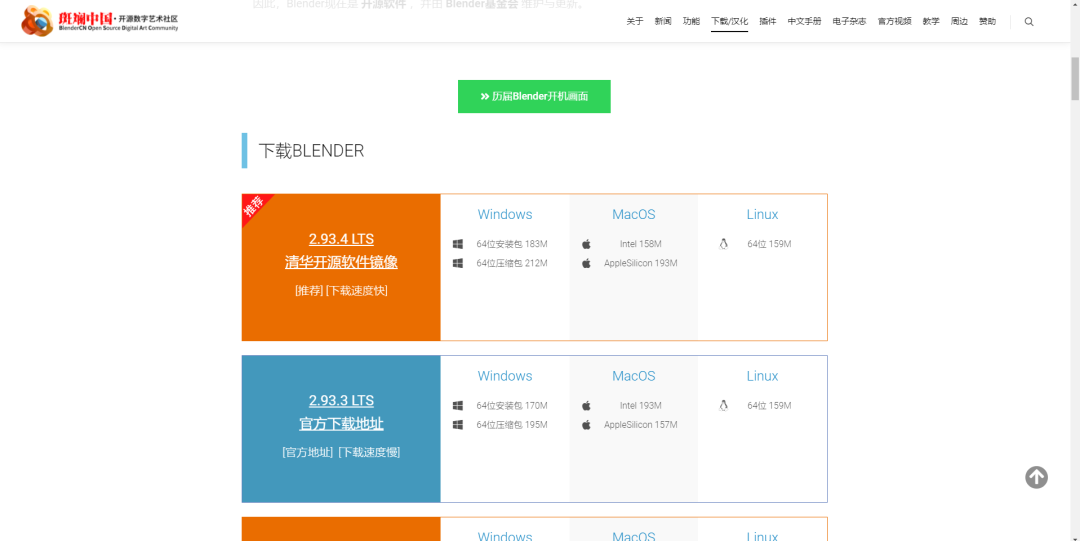Click Windows icon beside 64位压缩包 212M

coord(458,263)
